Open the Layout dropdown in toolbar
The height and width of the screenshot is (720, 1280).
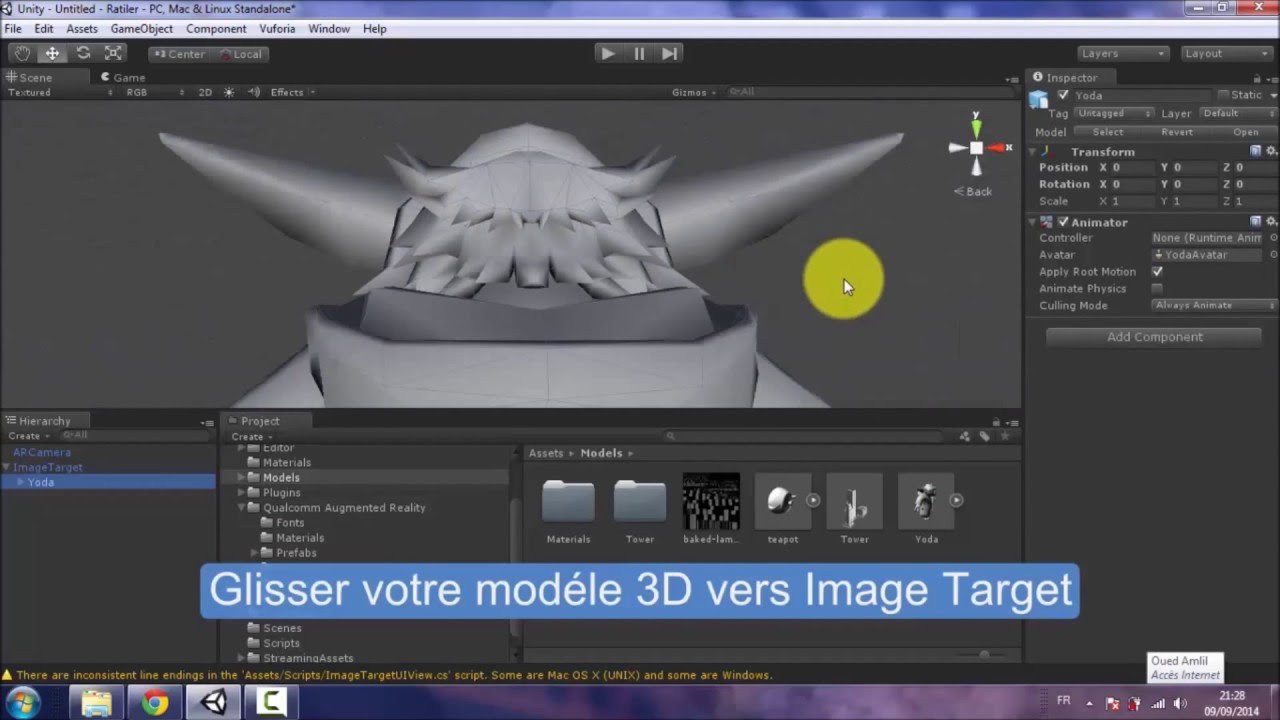tap(1226, 54)
